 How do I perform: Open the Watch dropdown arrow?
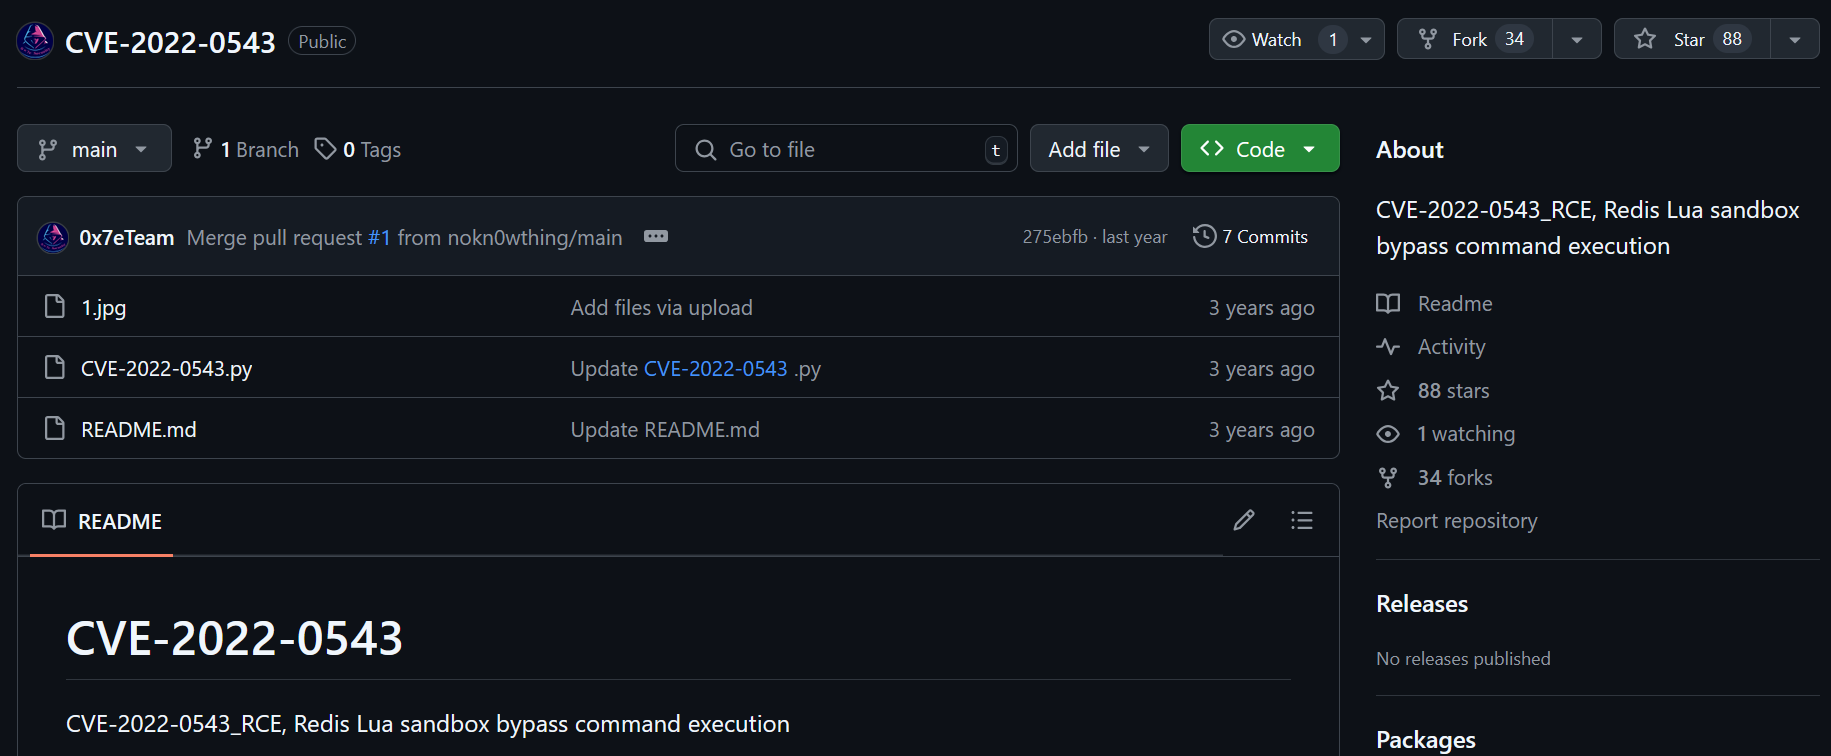click(1366, 40)
